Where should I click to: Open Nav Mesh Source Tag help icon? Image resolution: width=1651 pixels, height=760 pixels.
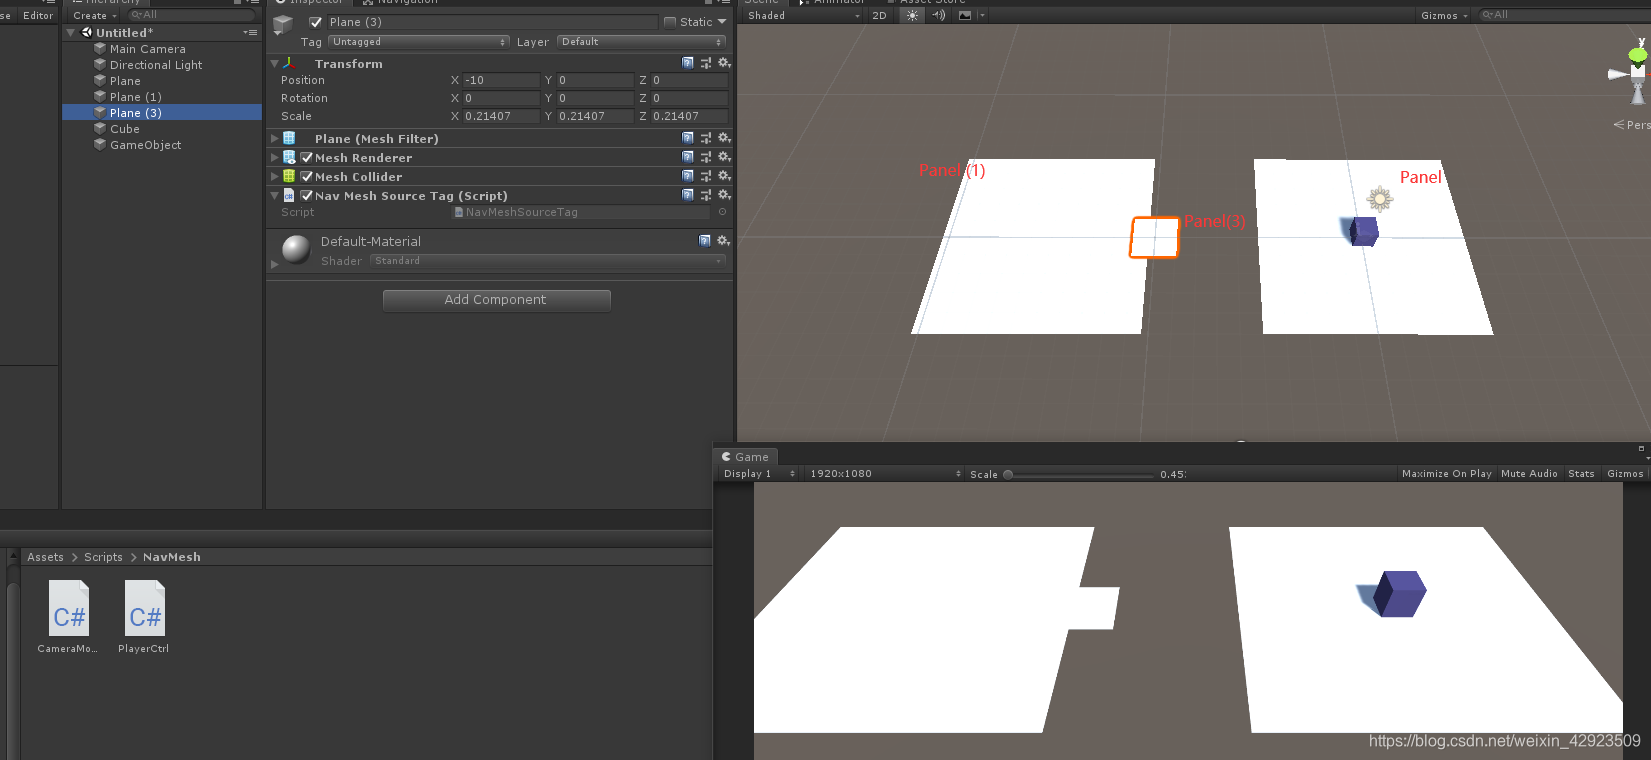(688, 195)
